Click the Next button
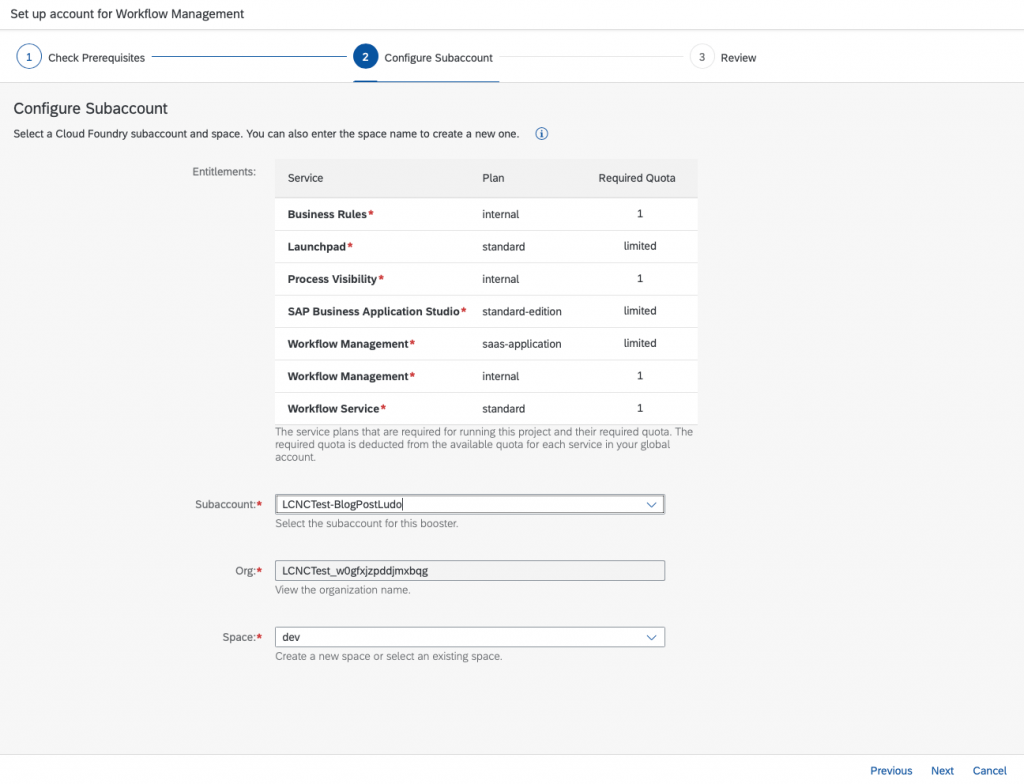1024x784 pixels. [942, 771]
